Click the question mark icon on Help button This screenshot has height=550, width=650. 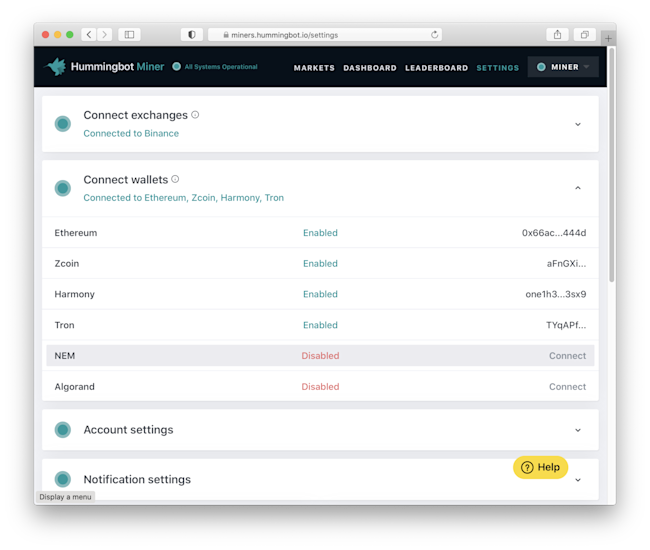point(527,468)
